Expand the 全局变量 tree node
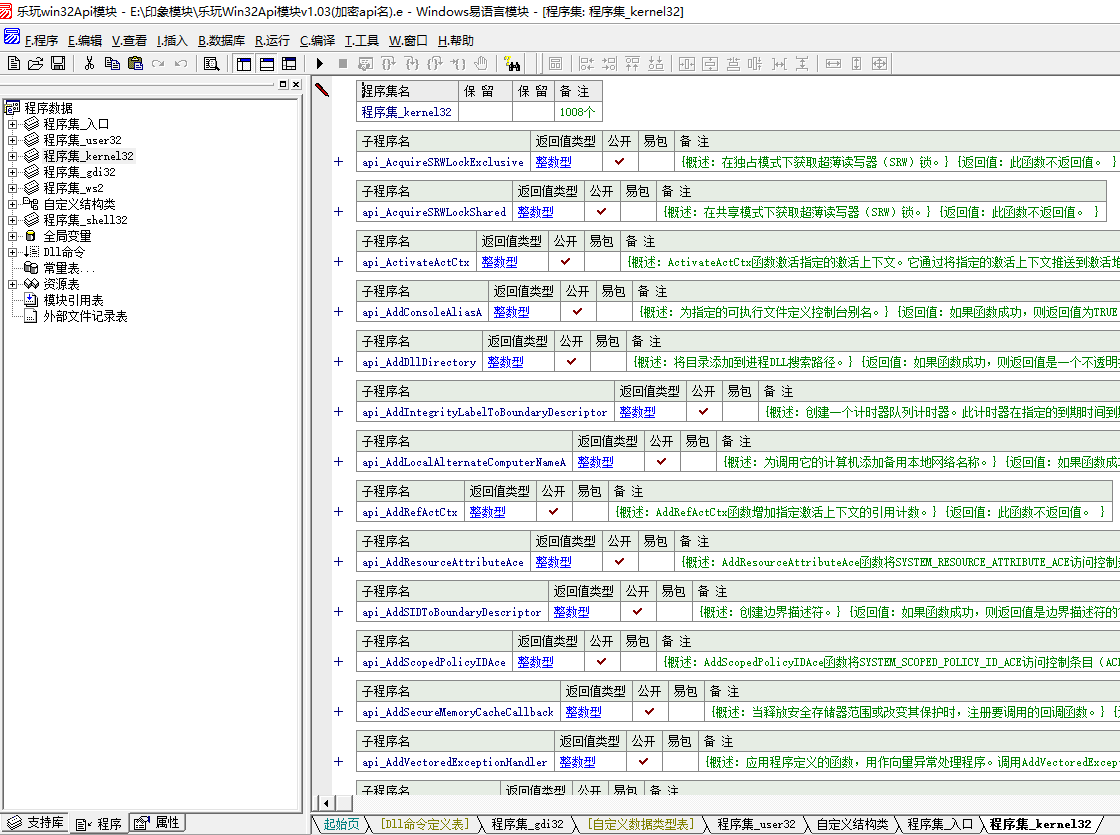The width and height of the screenshot is (1120, 835). [x=13, y=236]
